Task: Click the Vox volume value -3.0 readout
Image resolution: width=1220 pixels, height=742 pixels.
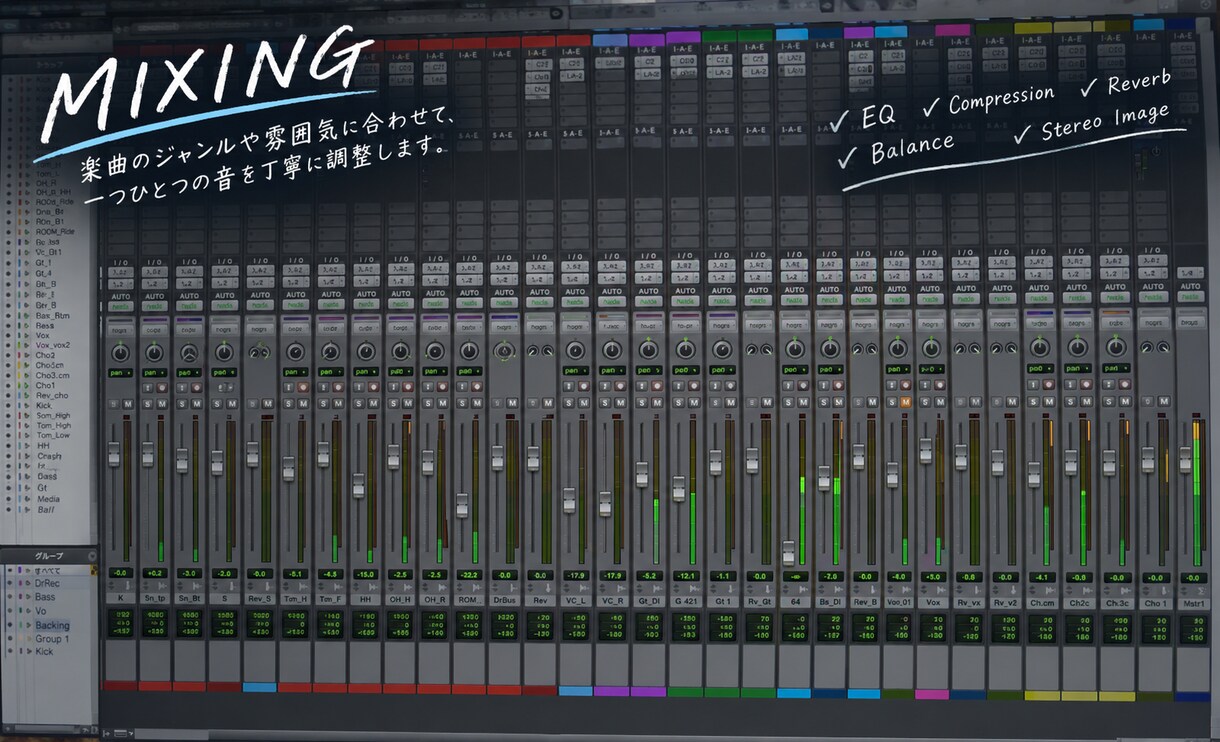Action: [932, 577]
